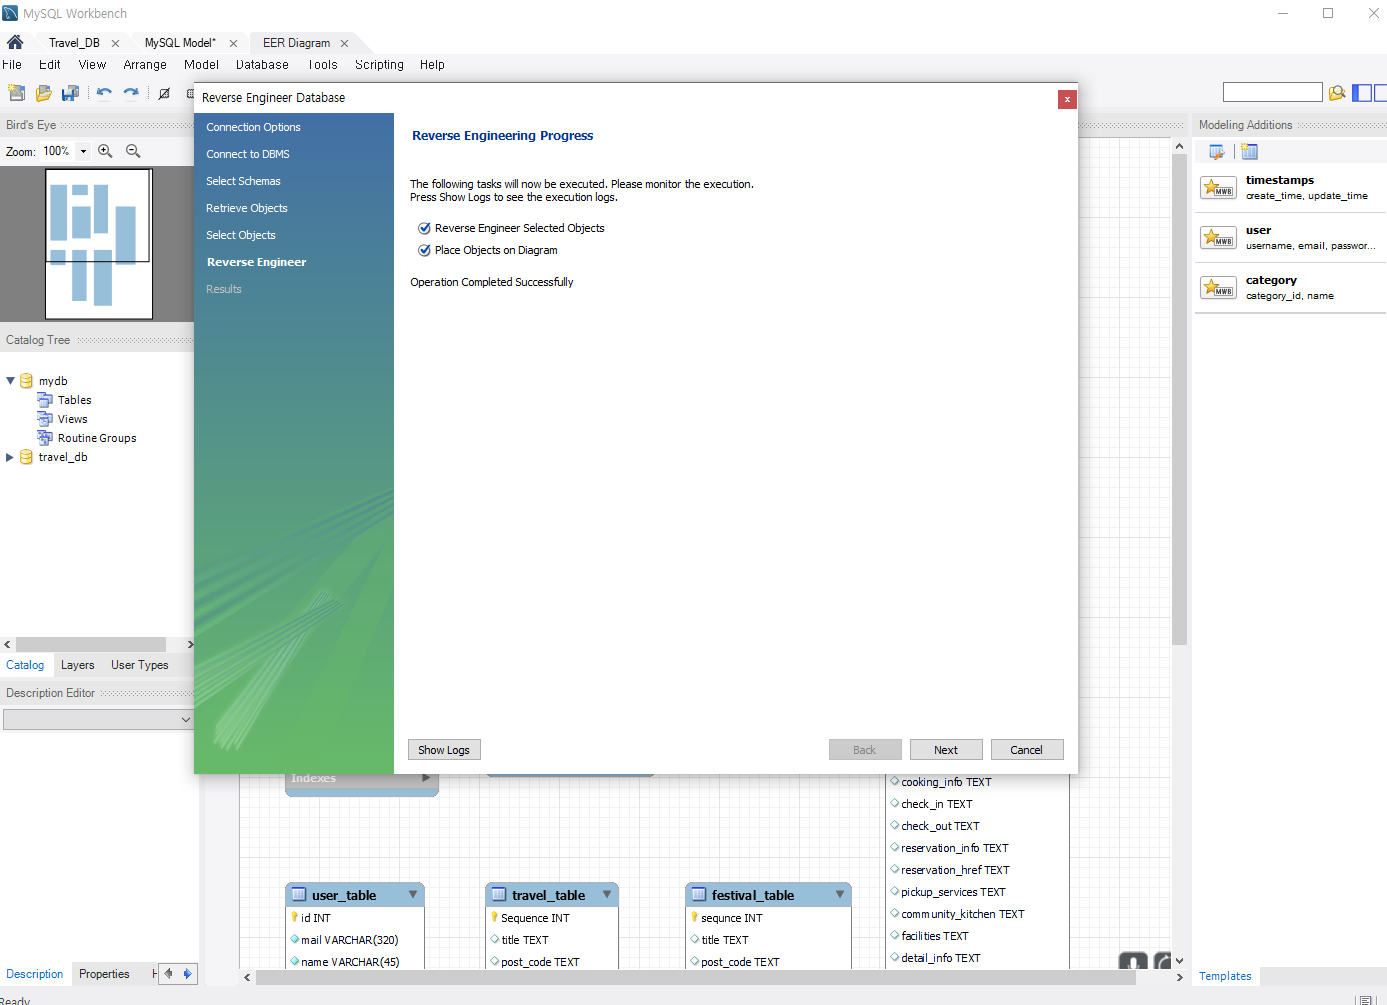Click the travel_table table icon in the diagram
1387x1005 pixels.
pos(499,895)
